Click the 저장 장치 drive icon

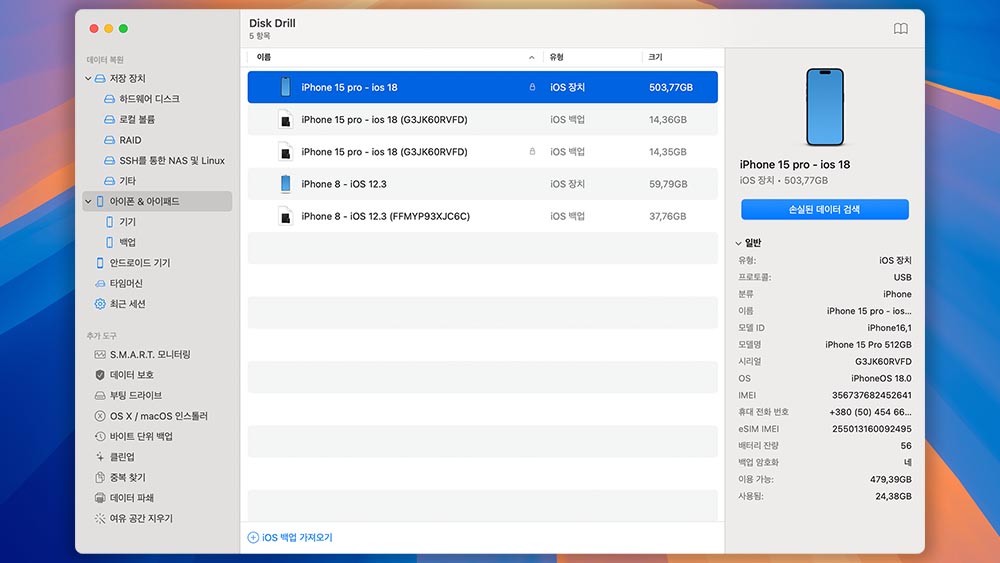(x=100, y=78)
